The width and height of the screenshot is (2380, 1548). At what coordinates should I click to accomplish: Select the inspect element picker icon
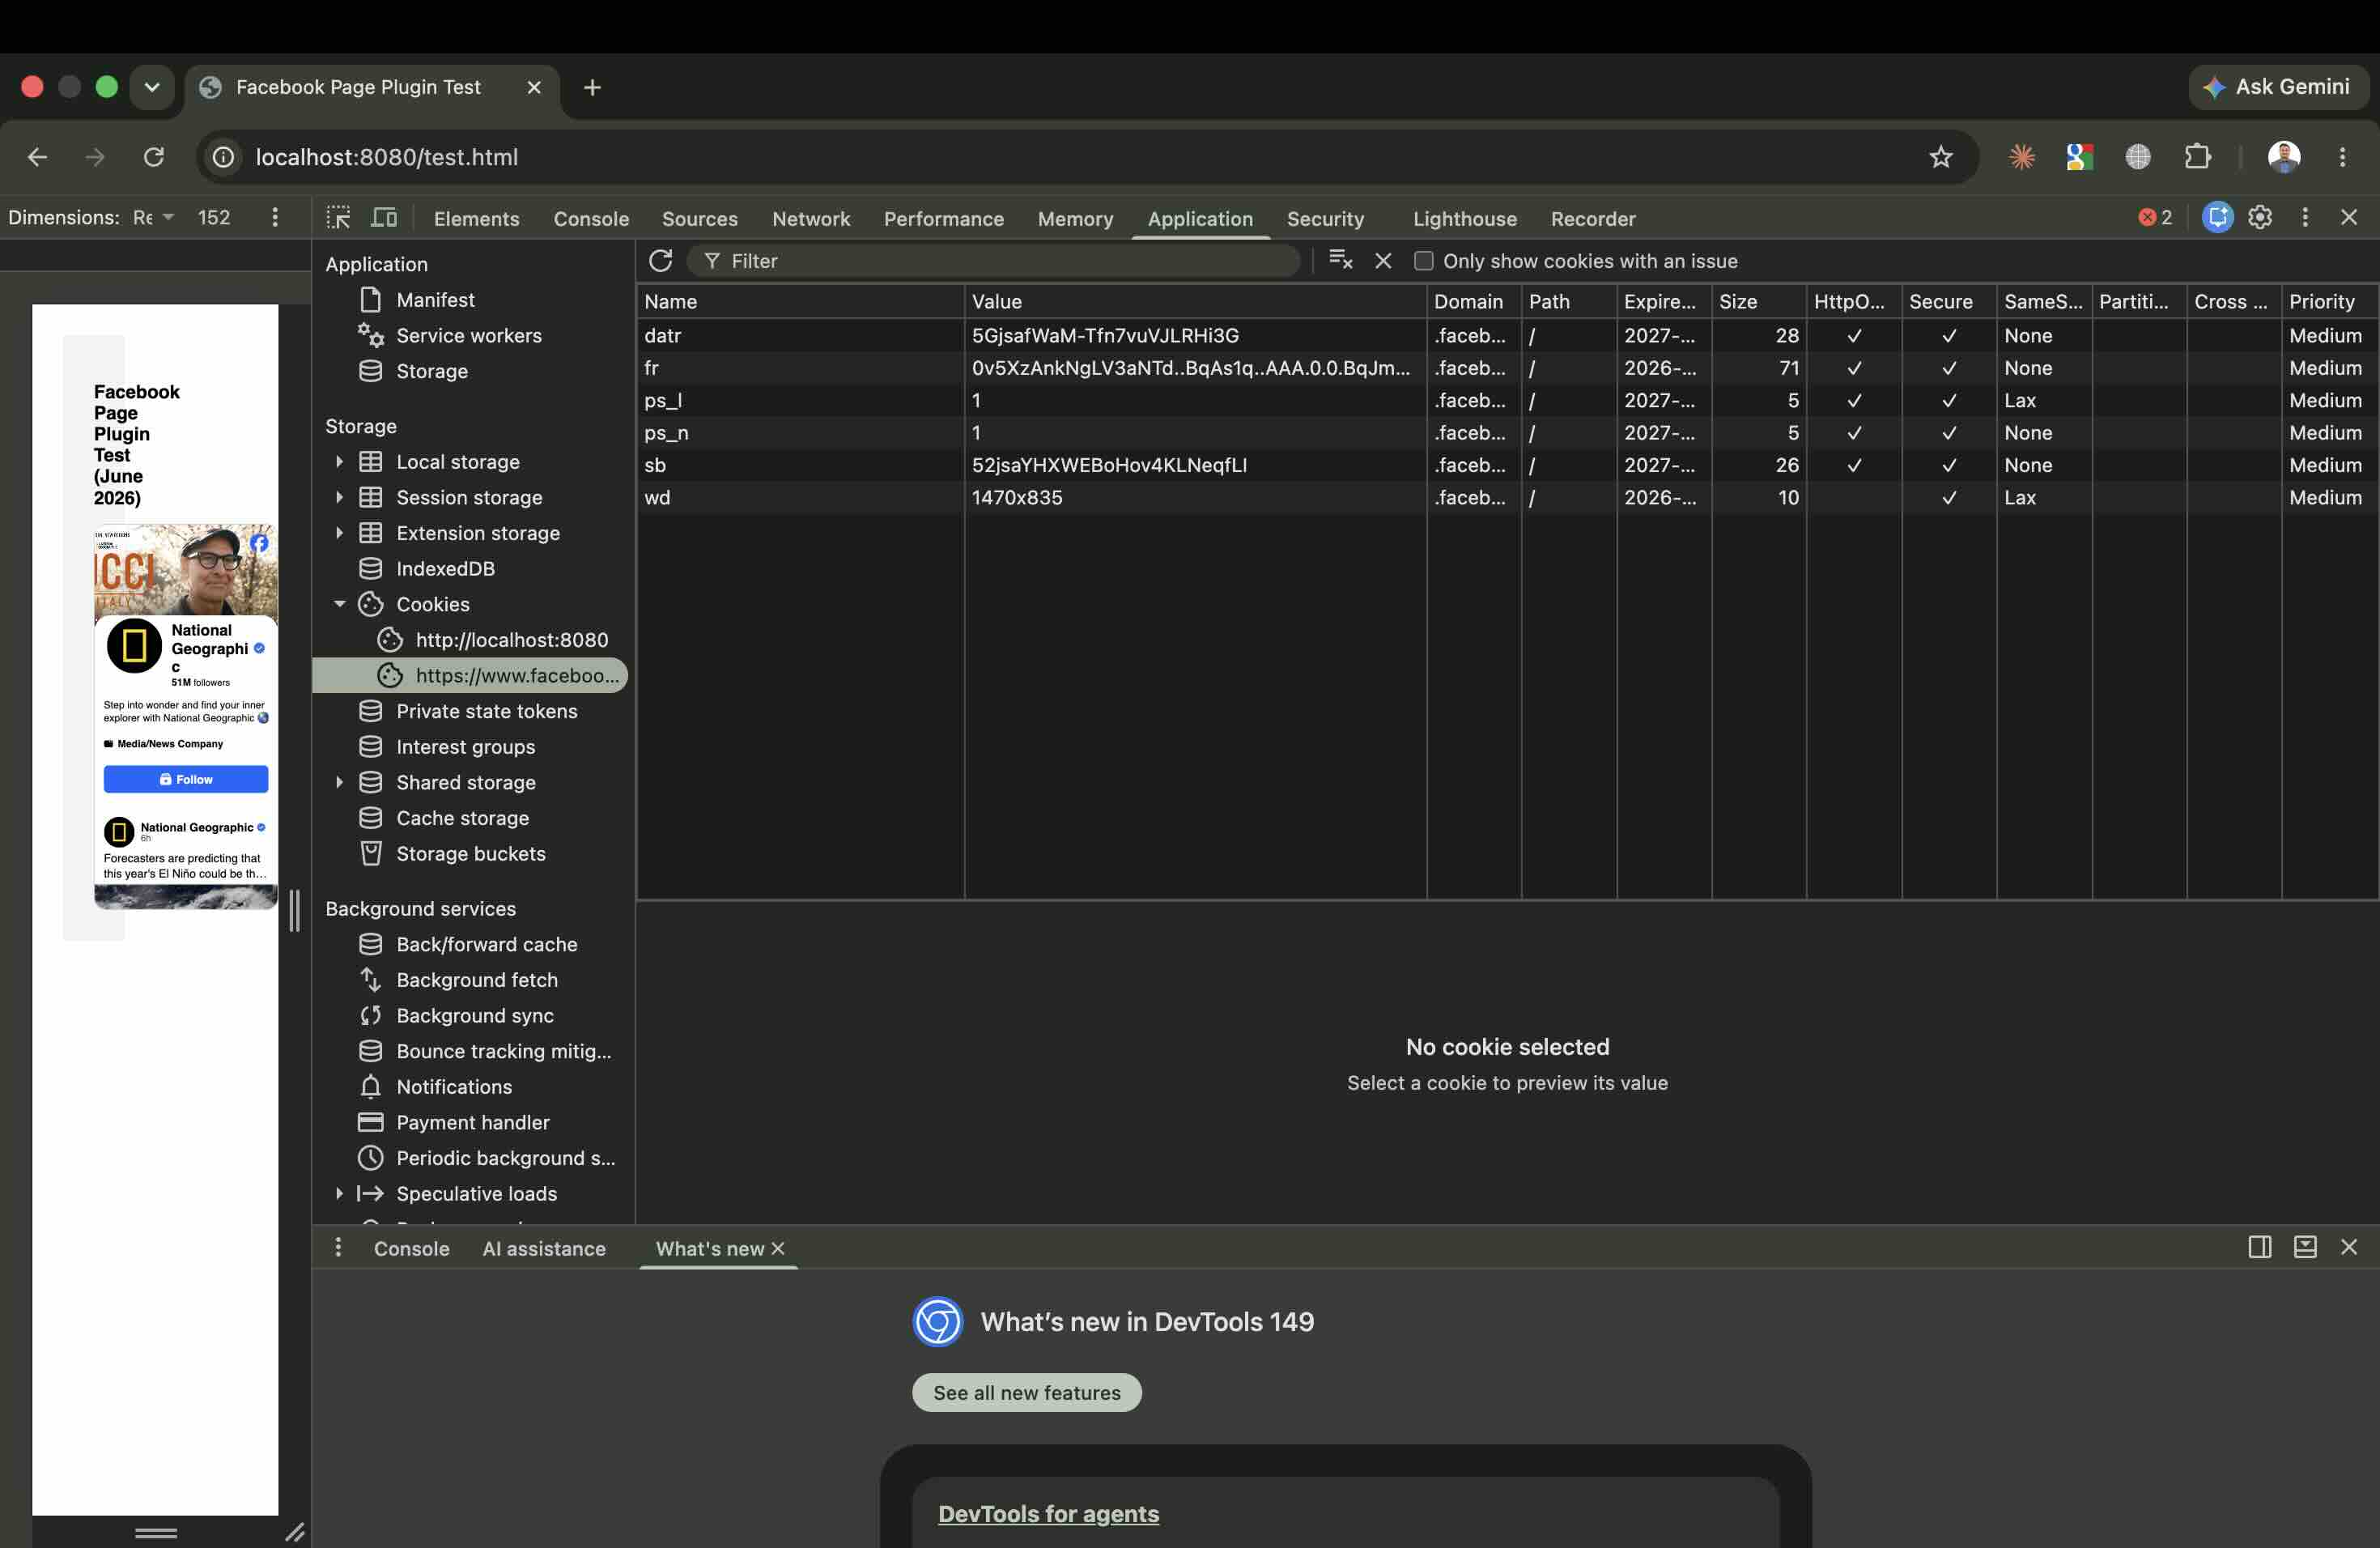click(x=338, y=218)
